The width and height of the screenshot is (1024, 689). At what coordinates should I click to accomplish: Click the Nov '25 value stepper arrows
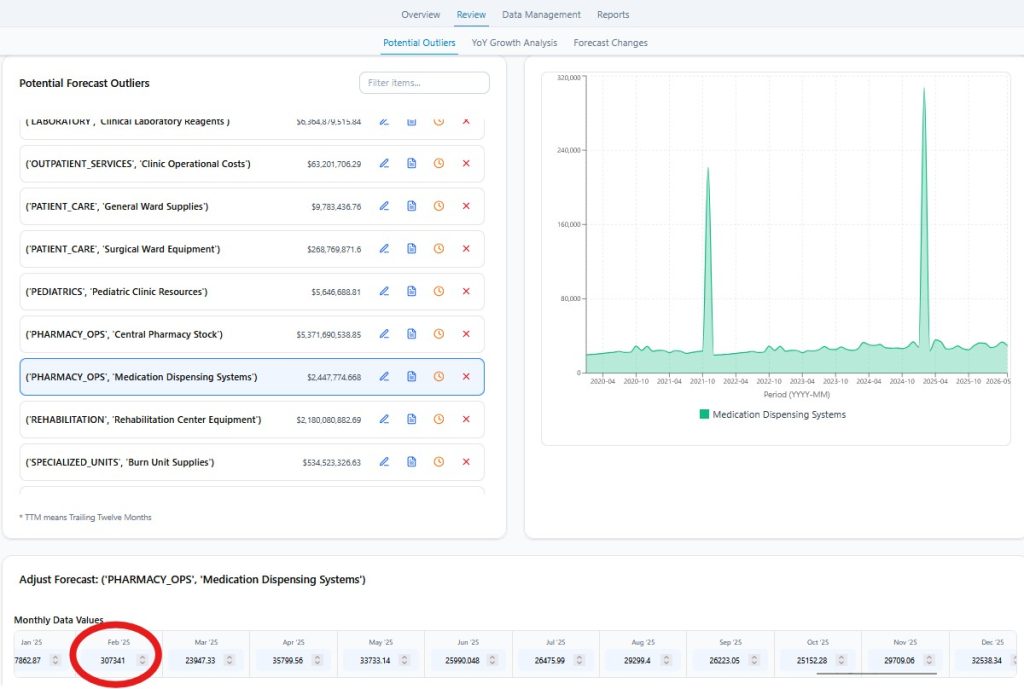pos(929,660)
